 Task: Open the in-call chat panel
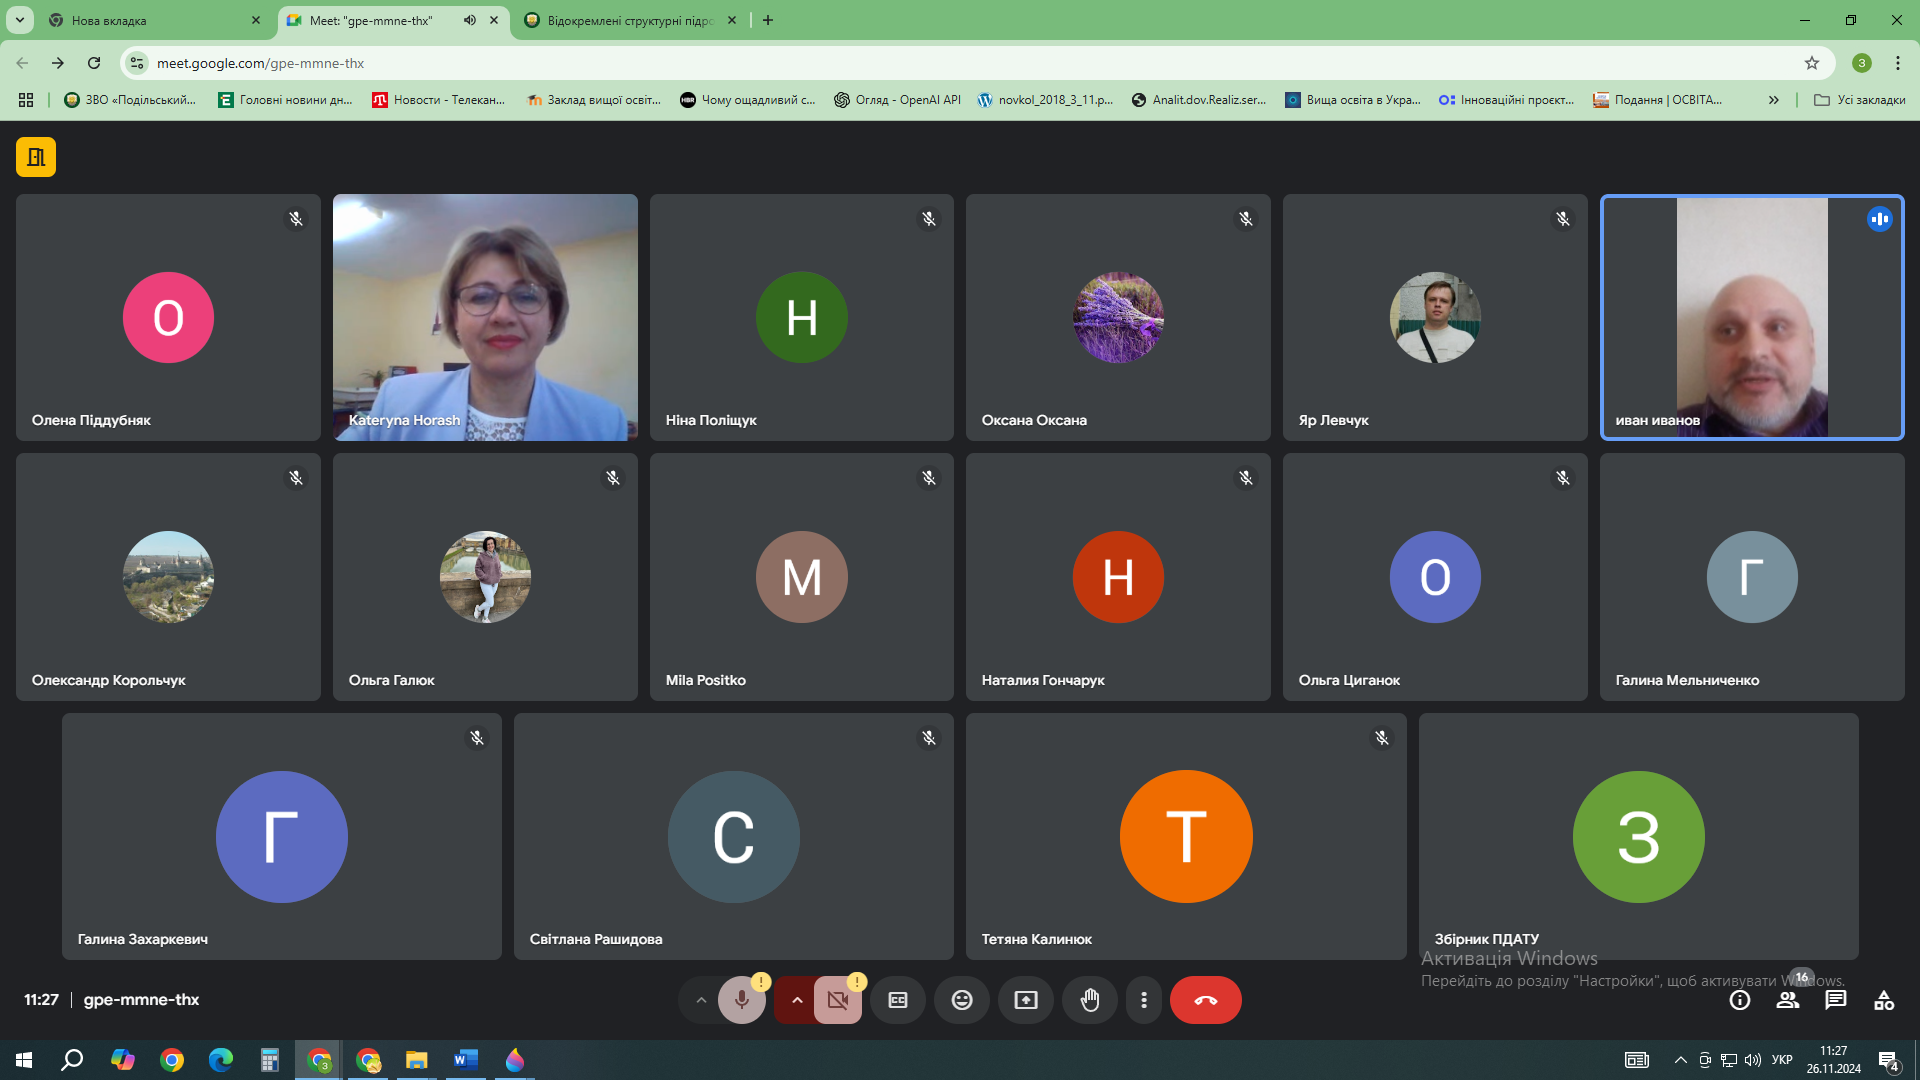(1836, 1000)
